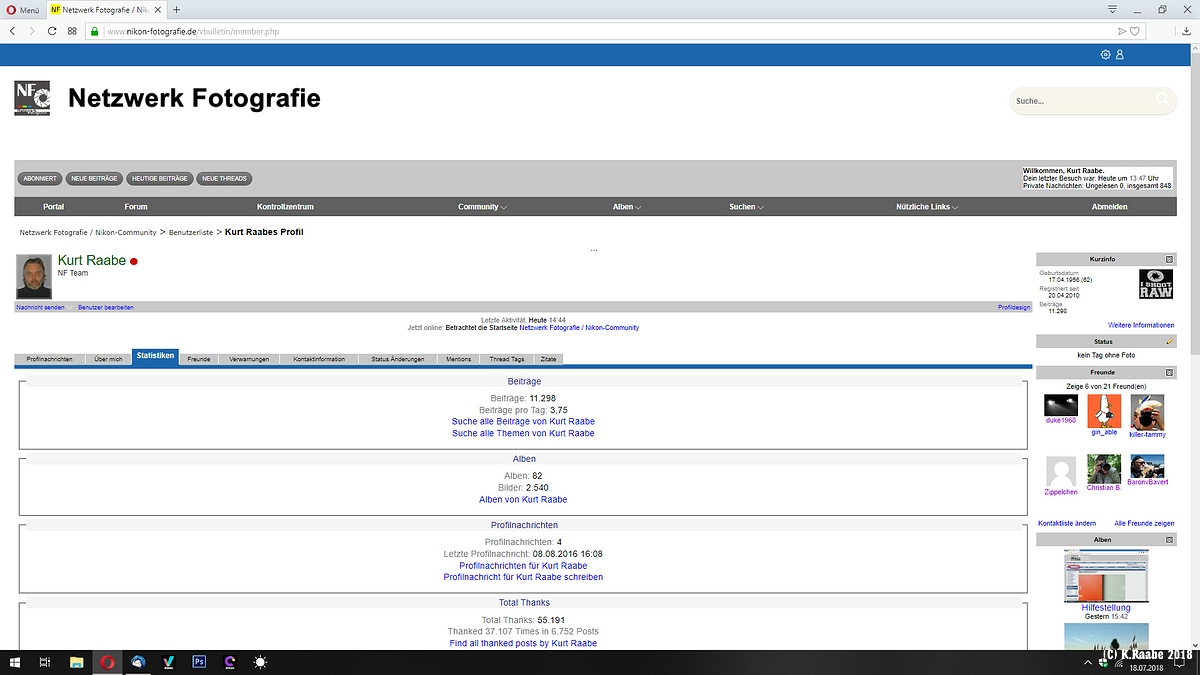This screenshot has width=1200, height=675.
Task: Open the user account icon in blue bar
Action: (x=1120, y=55)
